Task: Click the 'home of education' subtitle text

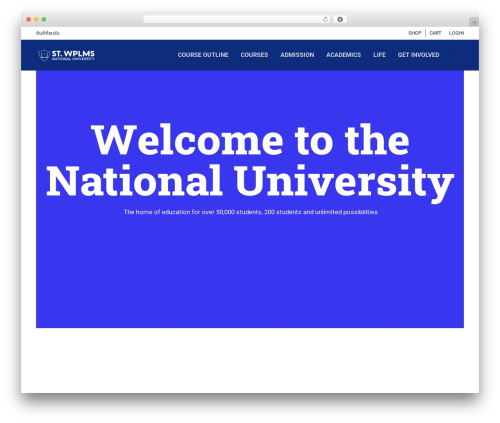Action: [251, 212]
